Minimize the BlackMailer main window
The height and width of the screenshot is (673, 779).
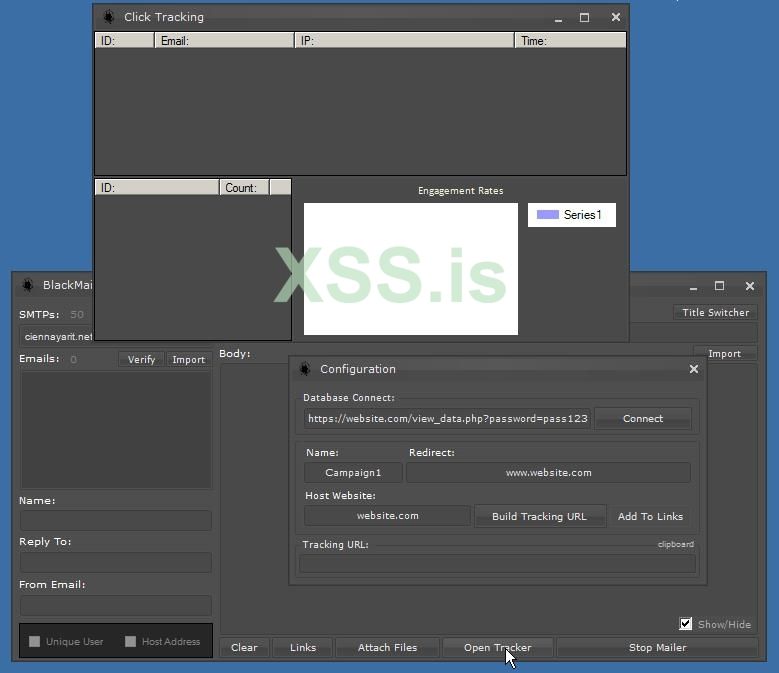tap(694, 288)
